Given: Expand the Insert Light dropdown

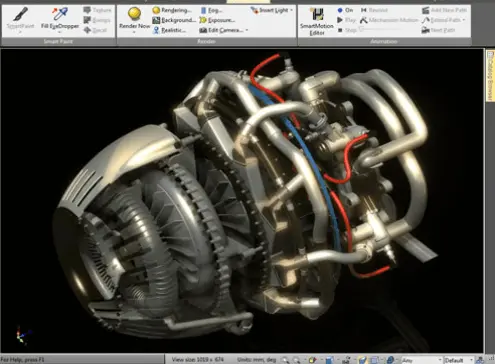Looking at the screenshot, I should (291, 10).
